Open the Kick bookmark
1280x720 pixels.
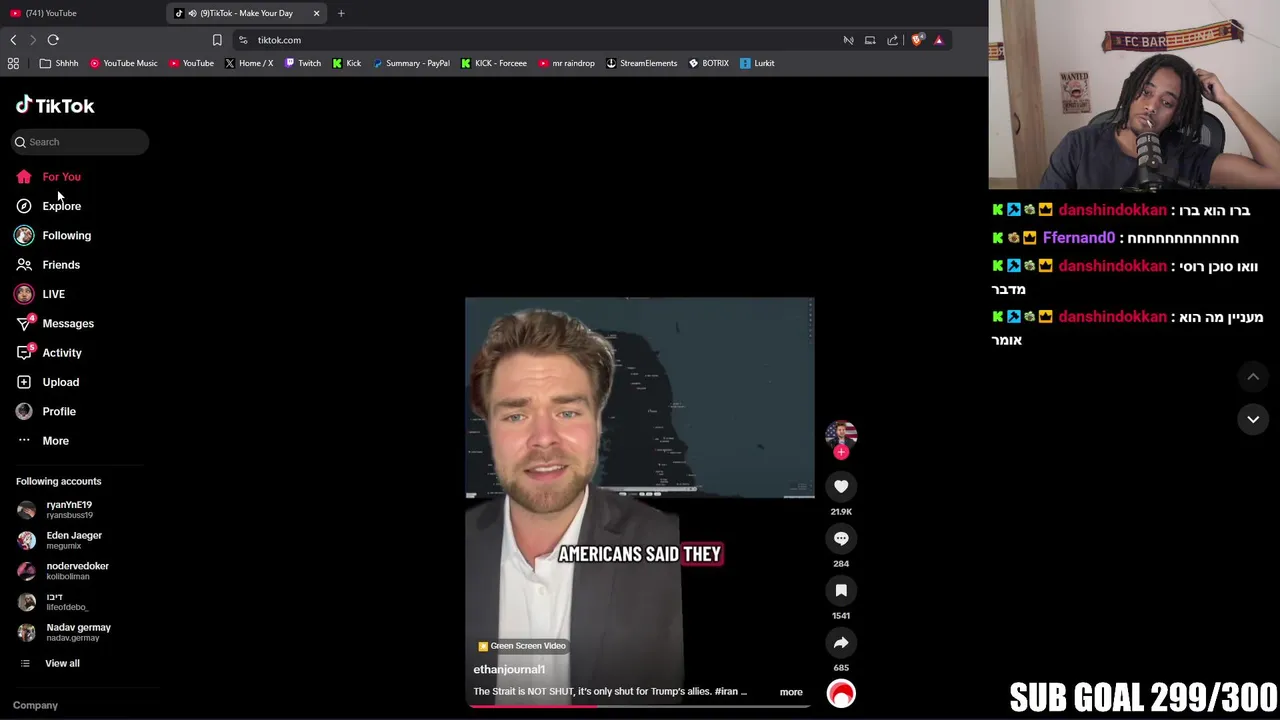coord(347,63)
